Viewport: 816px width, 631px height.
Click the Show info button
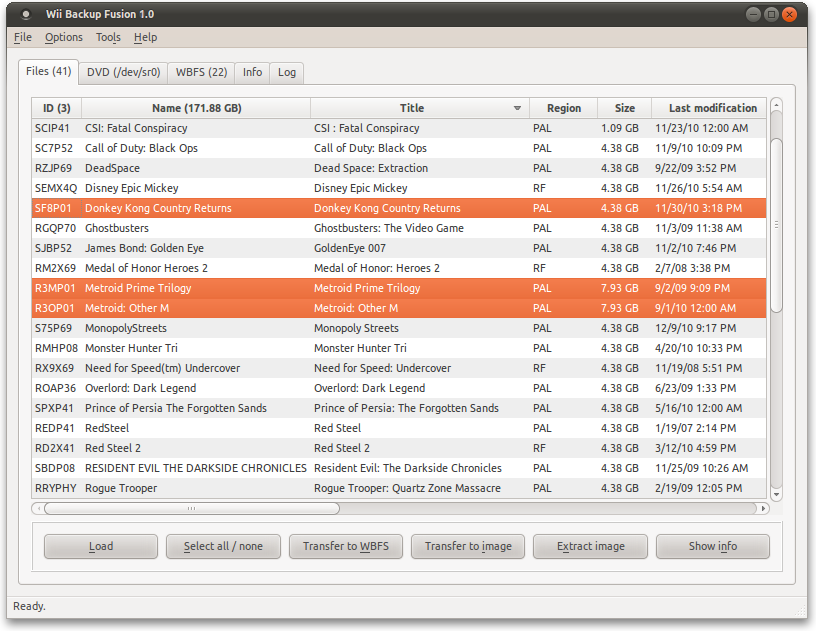pos(713,546)
